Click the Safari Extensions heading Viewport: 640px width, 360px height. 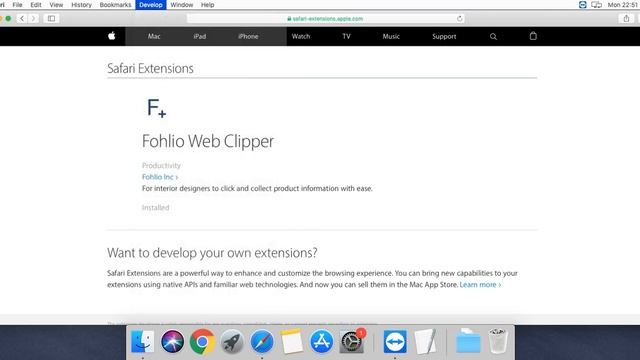(x=150, y=68)
